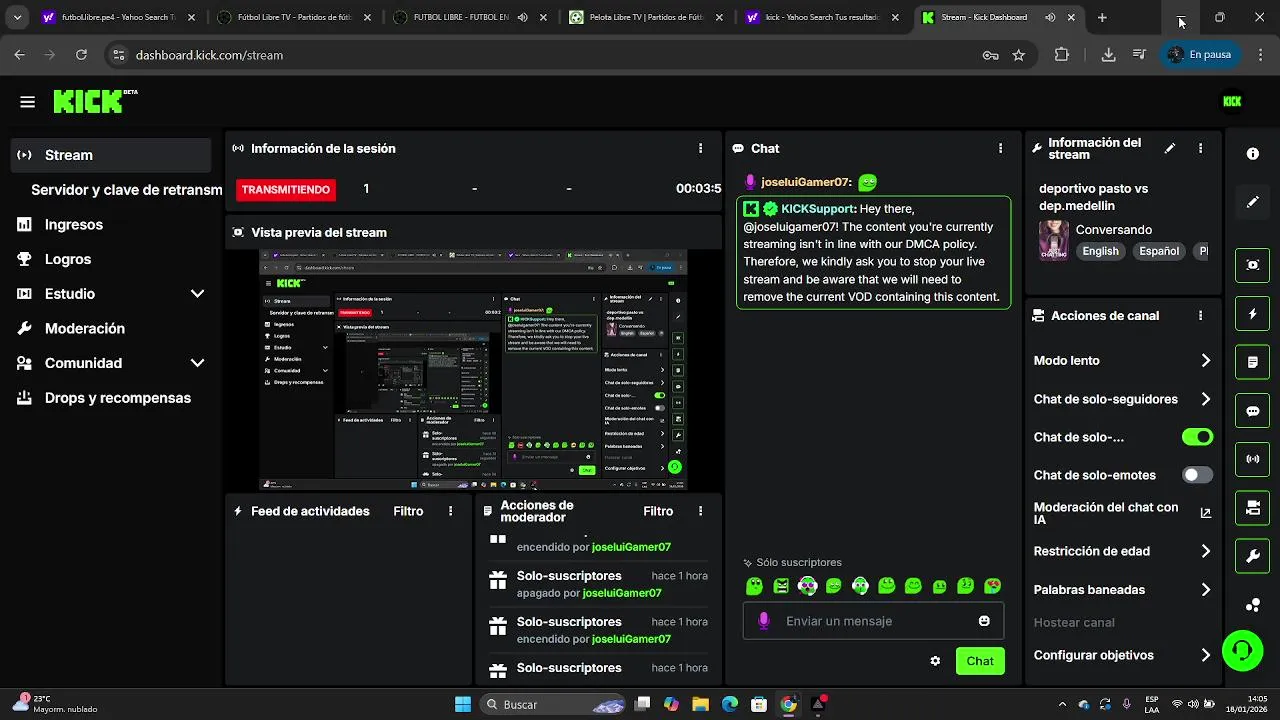Click the KICK Beta logo
The image size is (1280, 720).
(x=95, y=101)
